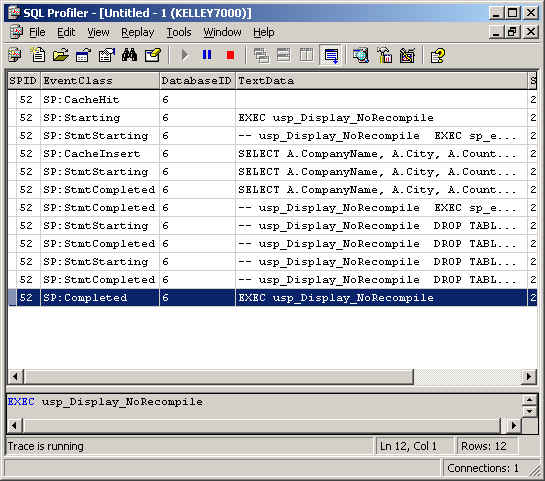The image size is (545, 481).
Task: Click the detail pane horizontal scrollbar track
Action: coord(261,425)
